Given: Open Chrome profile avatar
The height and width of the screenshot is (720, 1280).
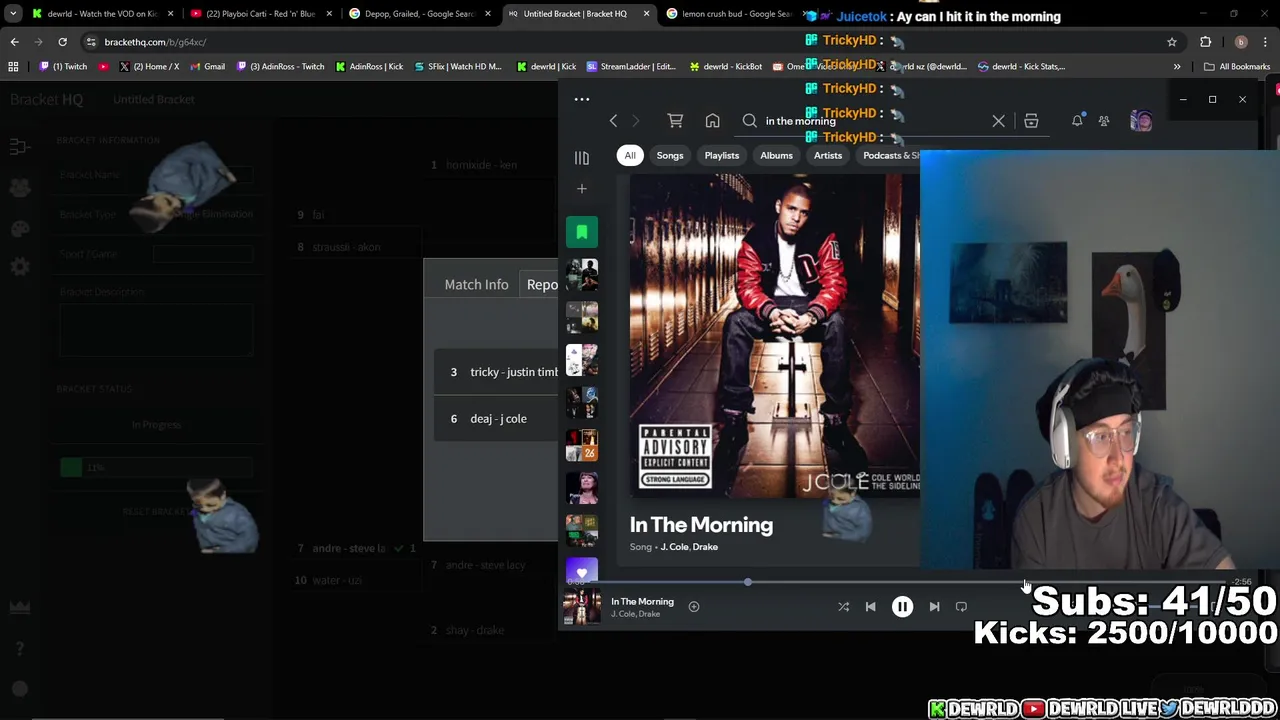Looking at the screenshot, I should pos(1241,42).
